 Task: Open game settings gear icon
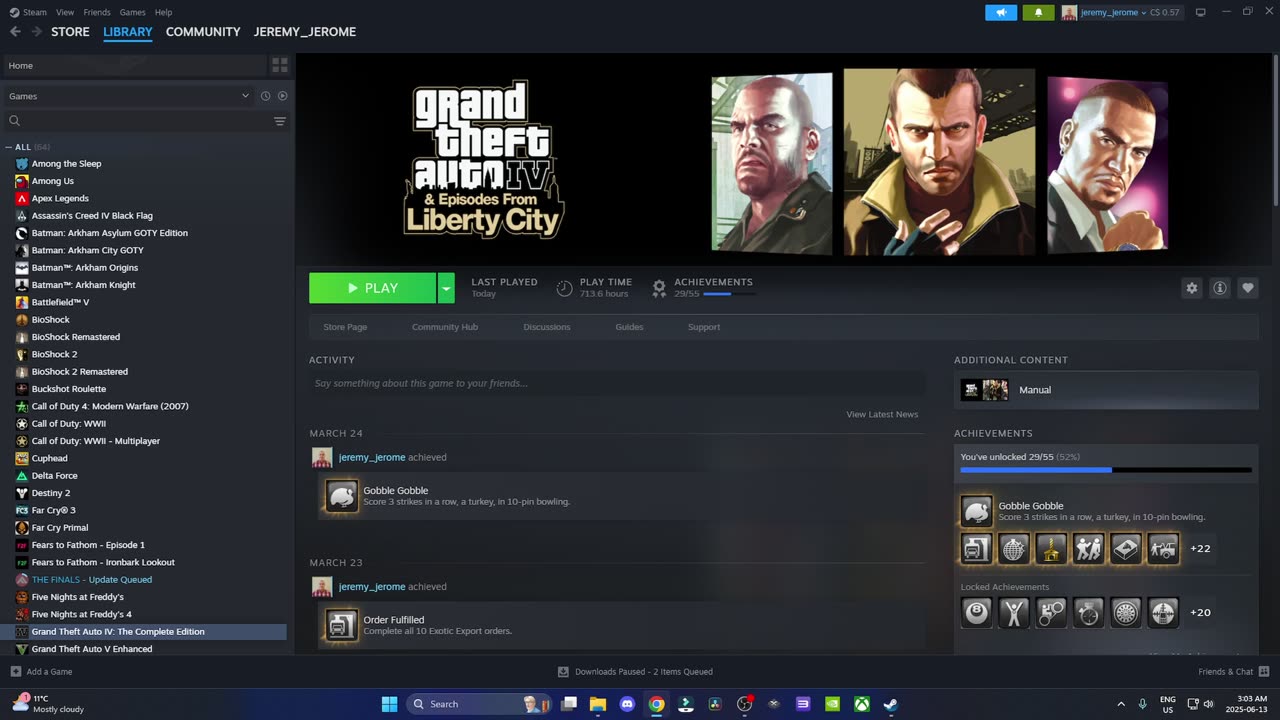1191,288
